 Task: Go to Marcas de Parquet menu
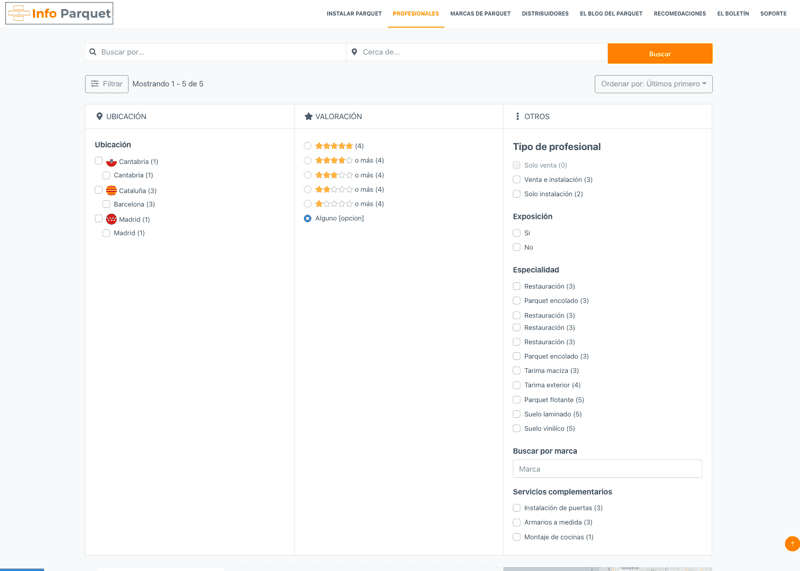coord(480,14)
